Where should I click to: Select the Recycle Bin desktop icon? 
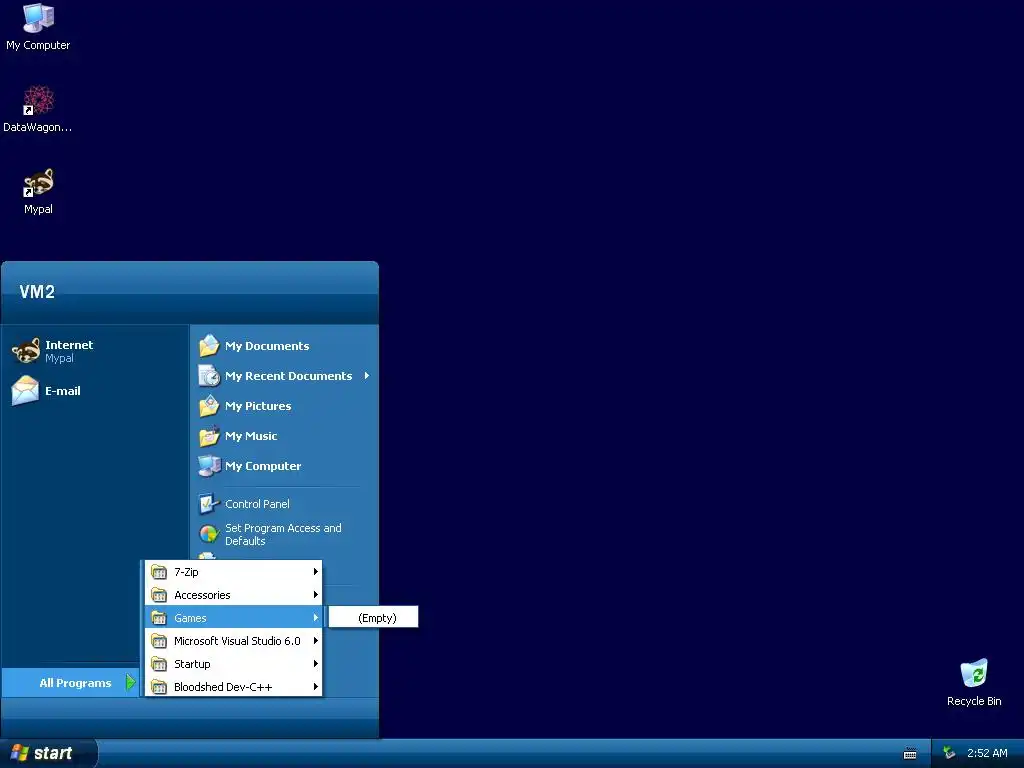click(x=974, y=674)
